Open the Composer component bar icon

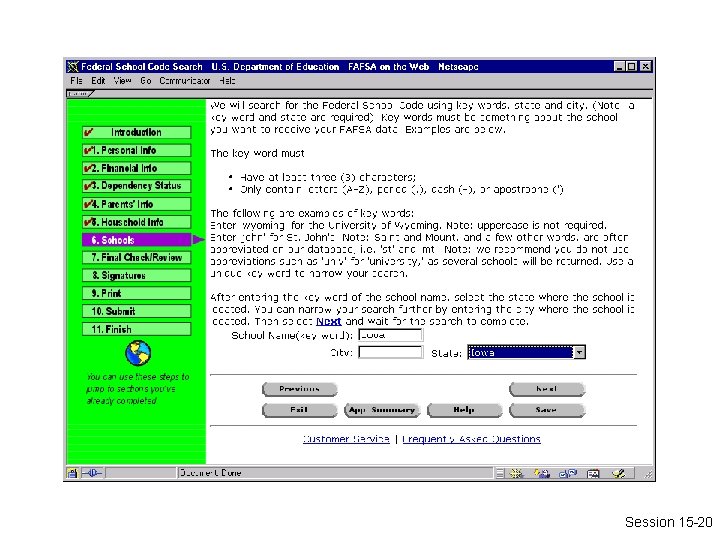(619, 473)
